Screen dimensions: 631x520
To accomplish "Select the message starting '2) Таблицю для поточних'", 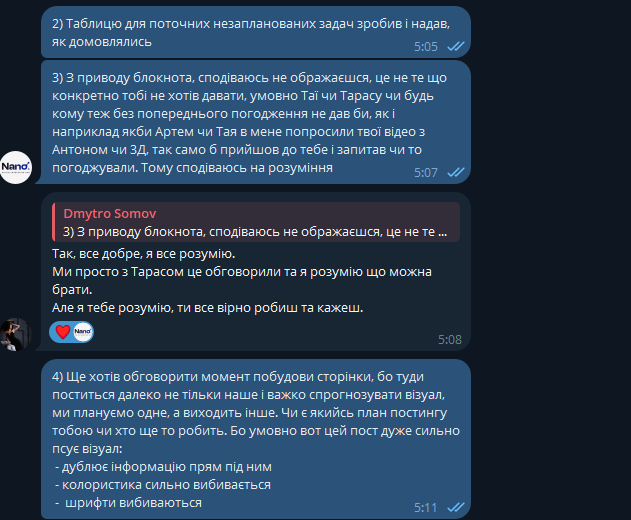I will click(x=256, y=32).
